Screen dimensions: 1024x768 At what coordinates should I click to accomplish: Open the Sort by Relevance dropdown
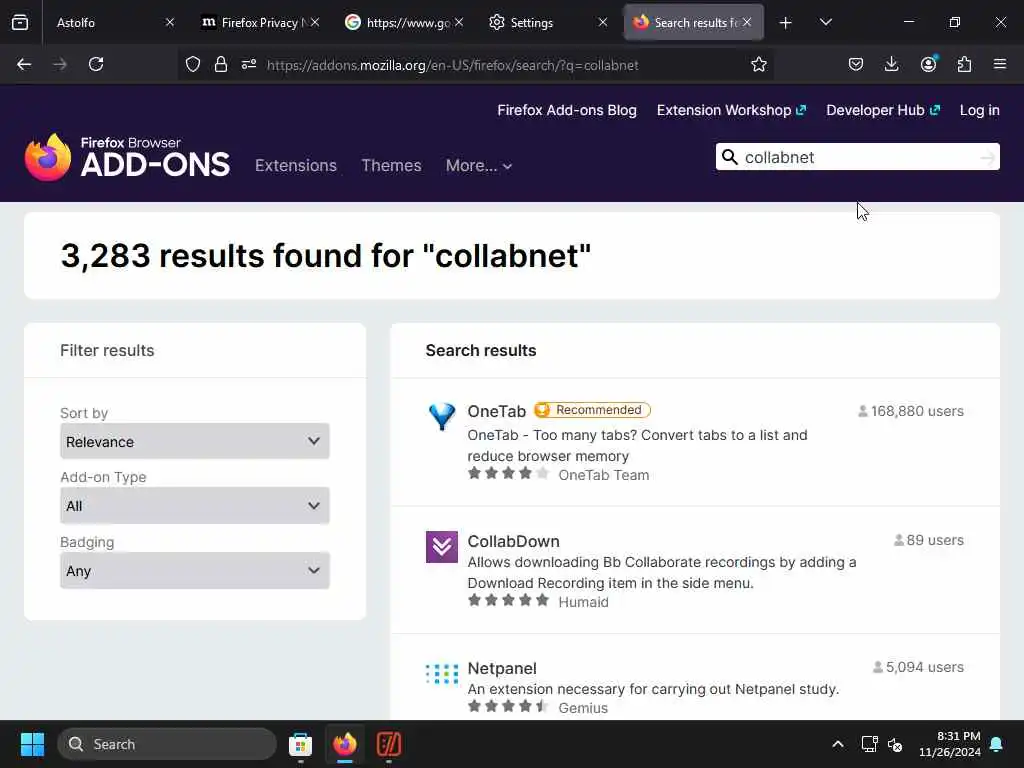click(195, 441)
